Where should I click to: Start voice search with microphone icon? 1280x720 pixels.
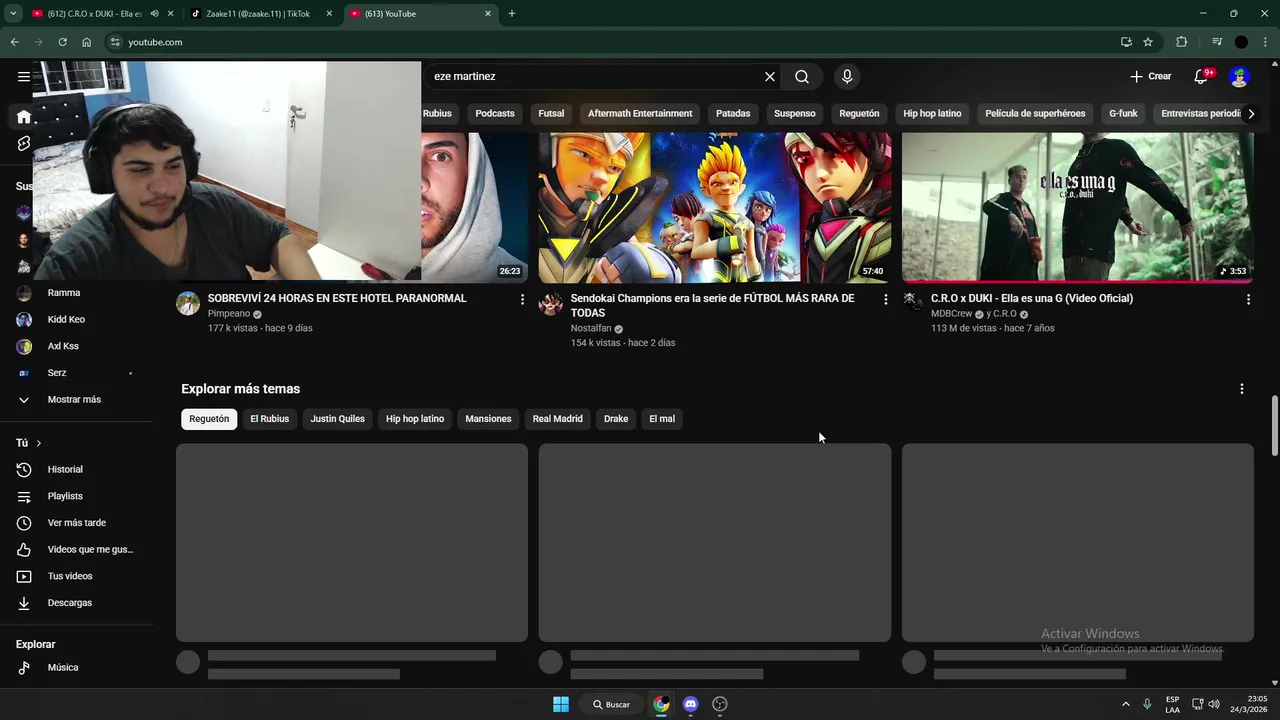[847, 76]
